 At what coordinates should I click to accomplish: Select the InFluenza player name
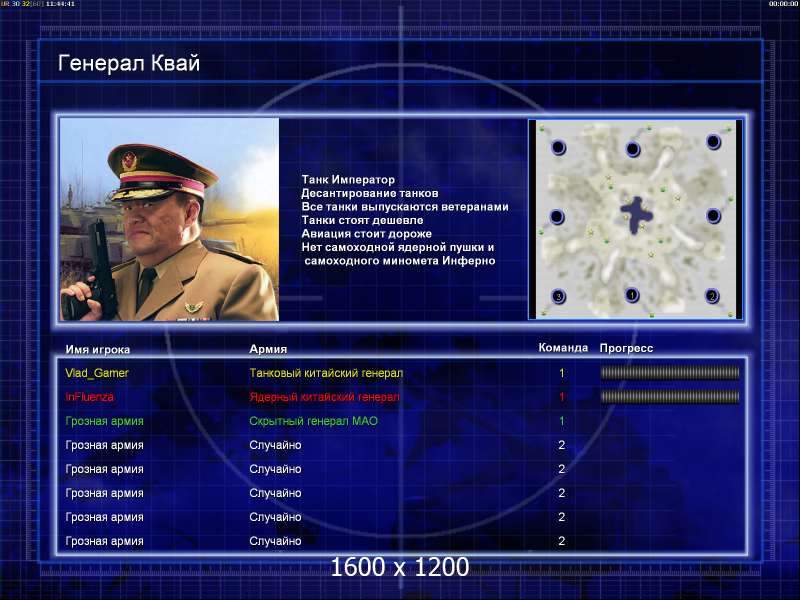tap(91, 397)
